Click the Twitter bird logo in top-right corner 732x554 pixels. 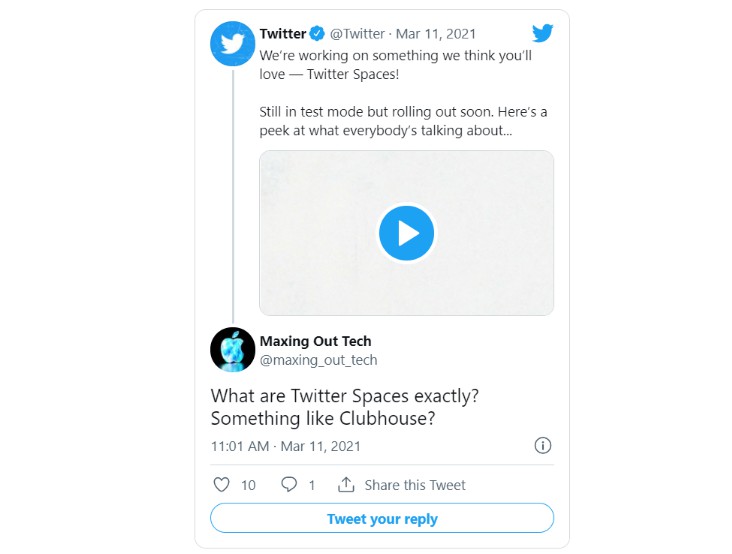(x=543, y=33)
